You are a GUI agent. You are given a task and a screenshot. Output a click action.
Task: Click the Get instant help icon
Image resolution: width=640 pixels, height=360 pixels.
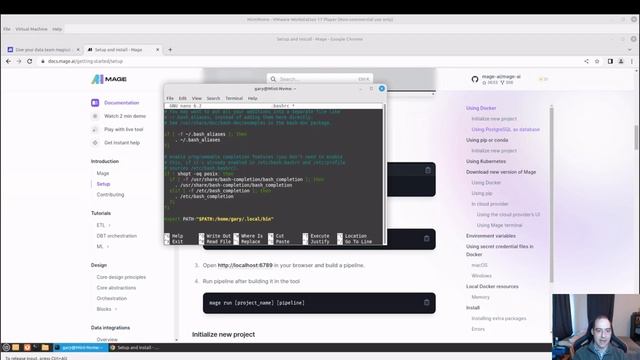tap(95, 143)
